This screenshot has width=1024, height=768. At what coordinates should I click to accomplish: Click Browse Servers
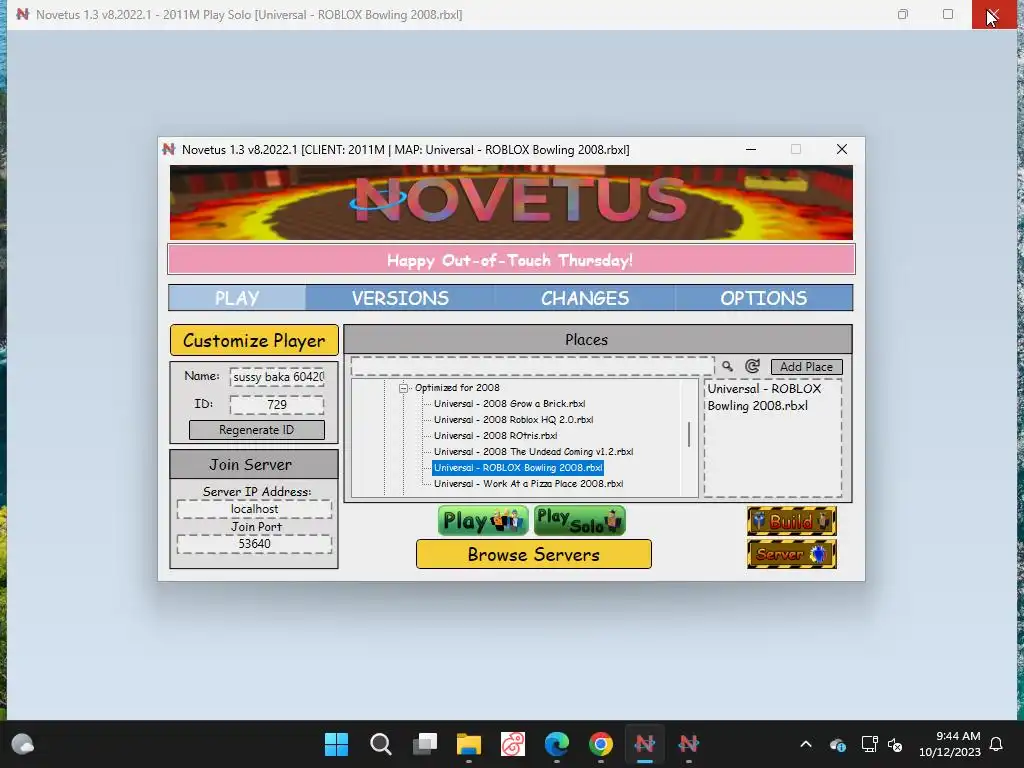coord(534,554)
